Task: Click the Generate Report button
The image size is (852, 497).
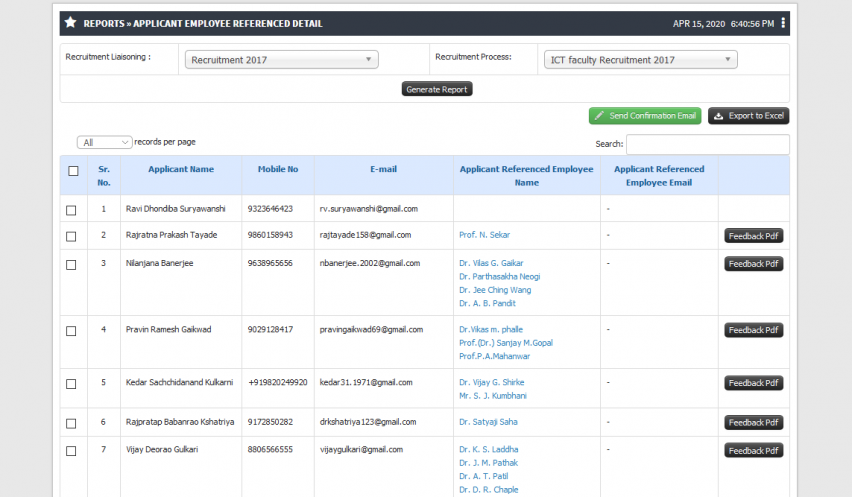Action: tap(437, 89)
